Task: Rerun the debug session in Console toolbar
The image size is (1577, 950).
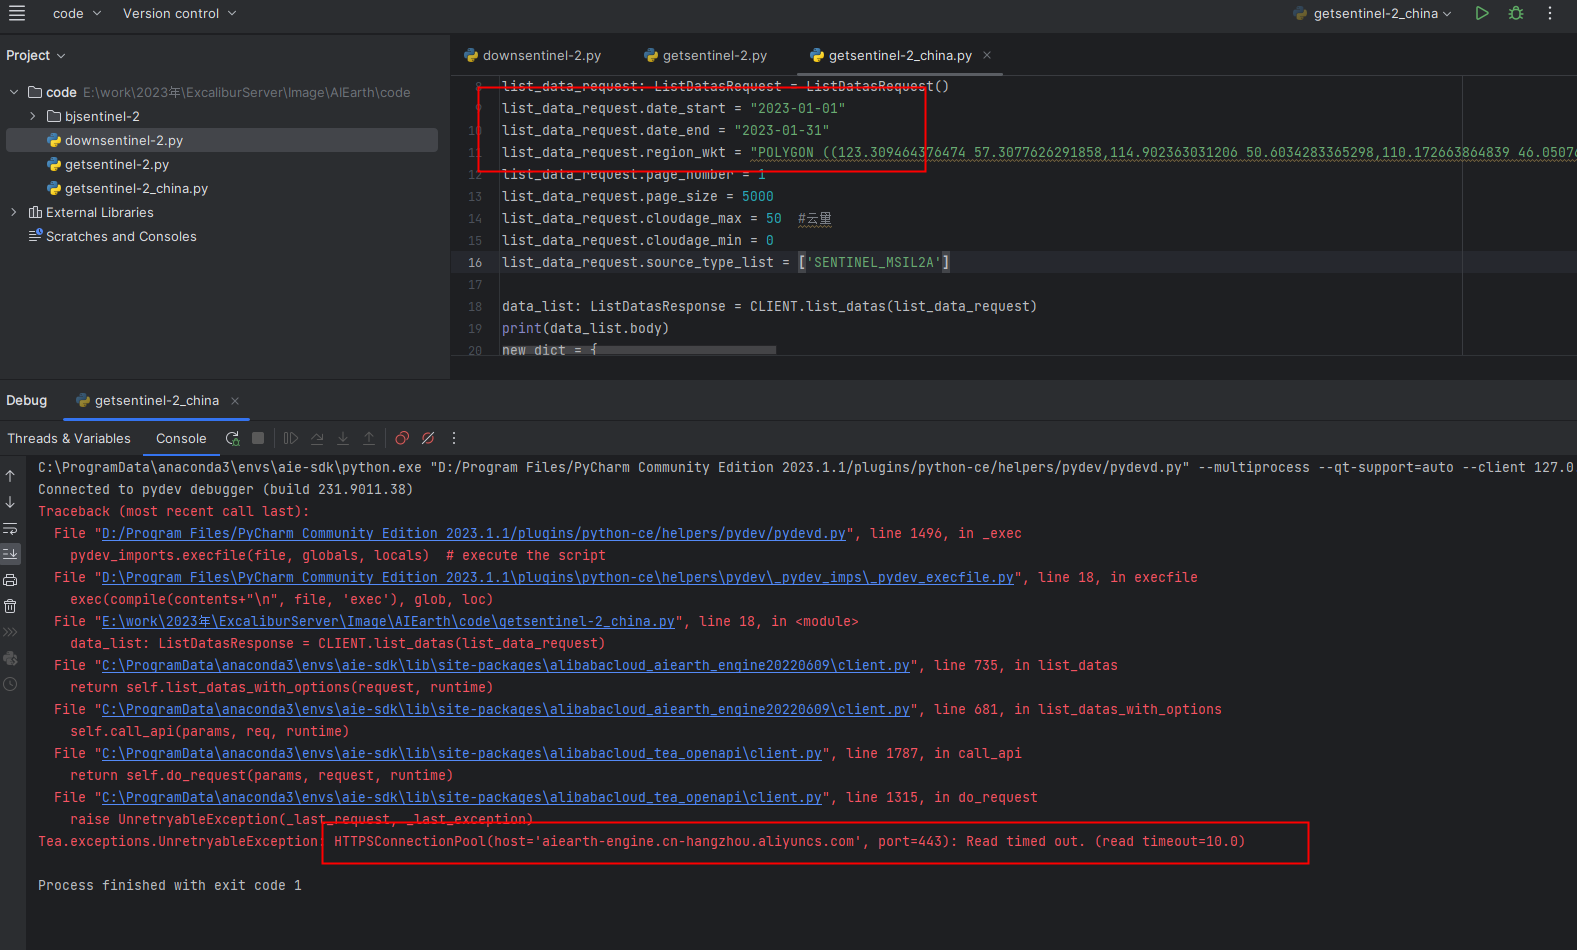Action: click(233, 438)
